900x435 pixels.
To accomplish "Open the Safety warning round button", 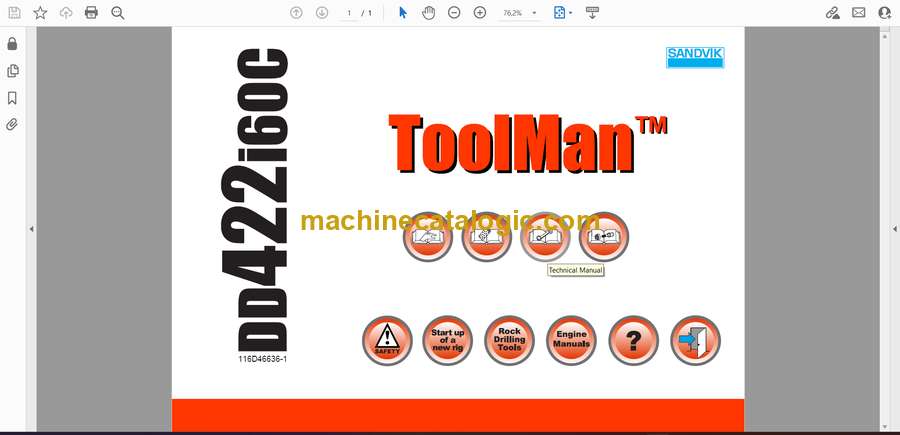I will click(387, 340).
